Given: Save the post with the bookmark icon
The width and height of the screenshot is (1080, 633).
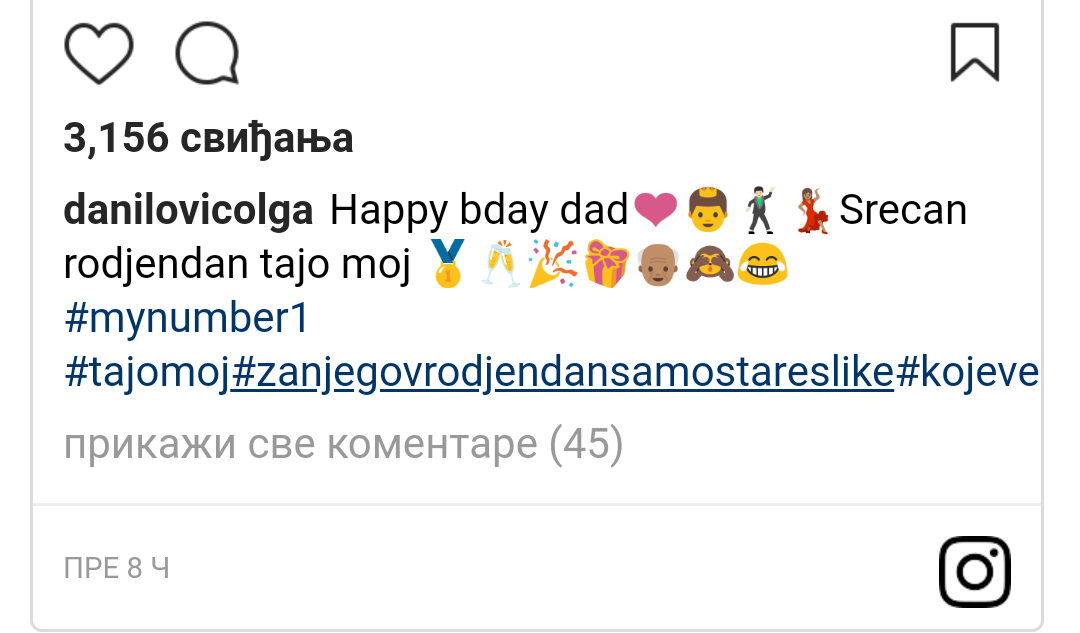Looking at the screenshot, I should click(975, 52).
